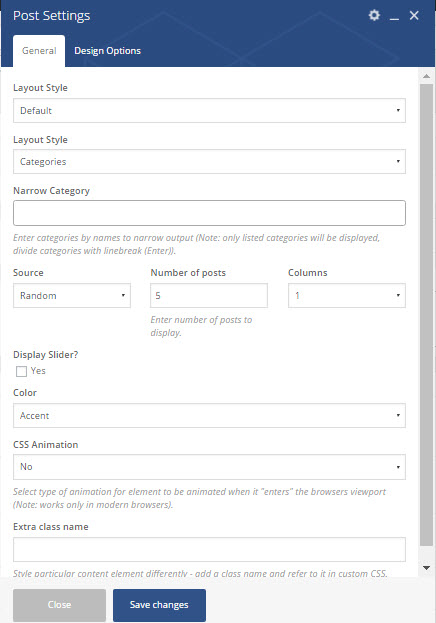This screenshot has height=623, width=436.
Task: Open the Color dropdown set to Accent
Action: (x=209, y=416)
